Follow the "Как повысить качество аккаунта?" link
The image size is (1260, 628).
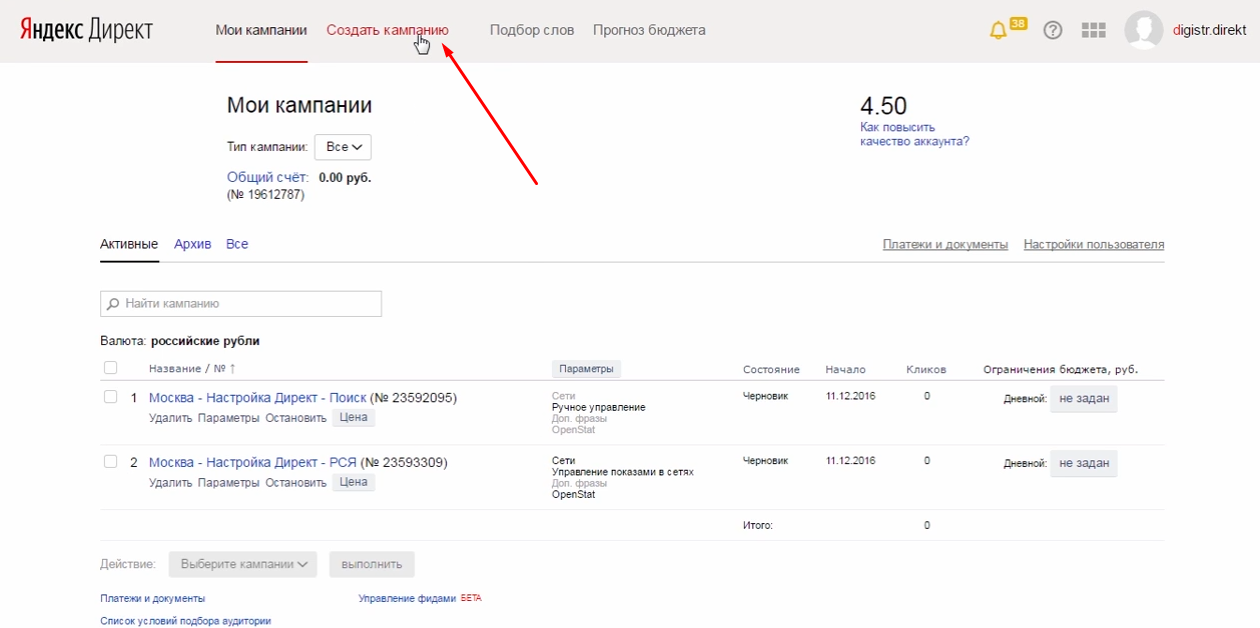click(914, 134)
